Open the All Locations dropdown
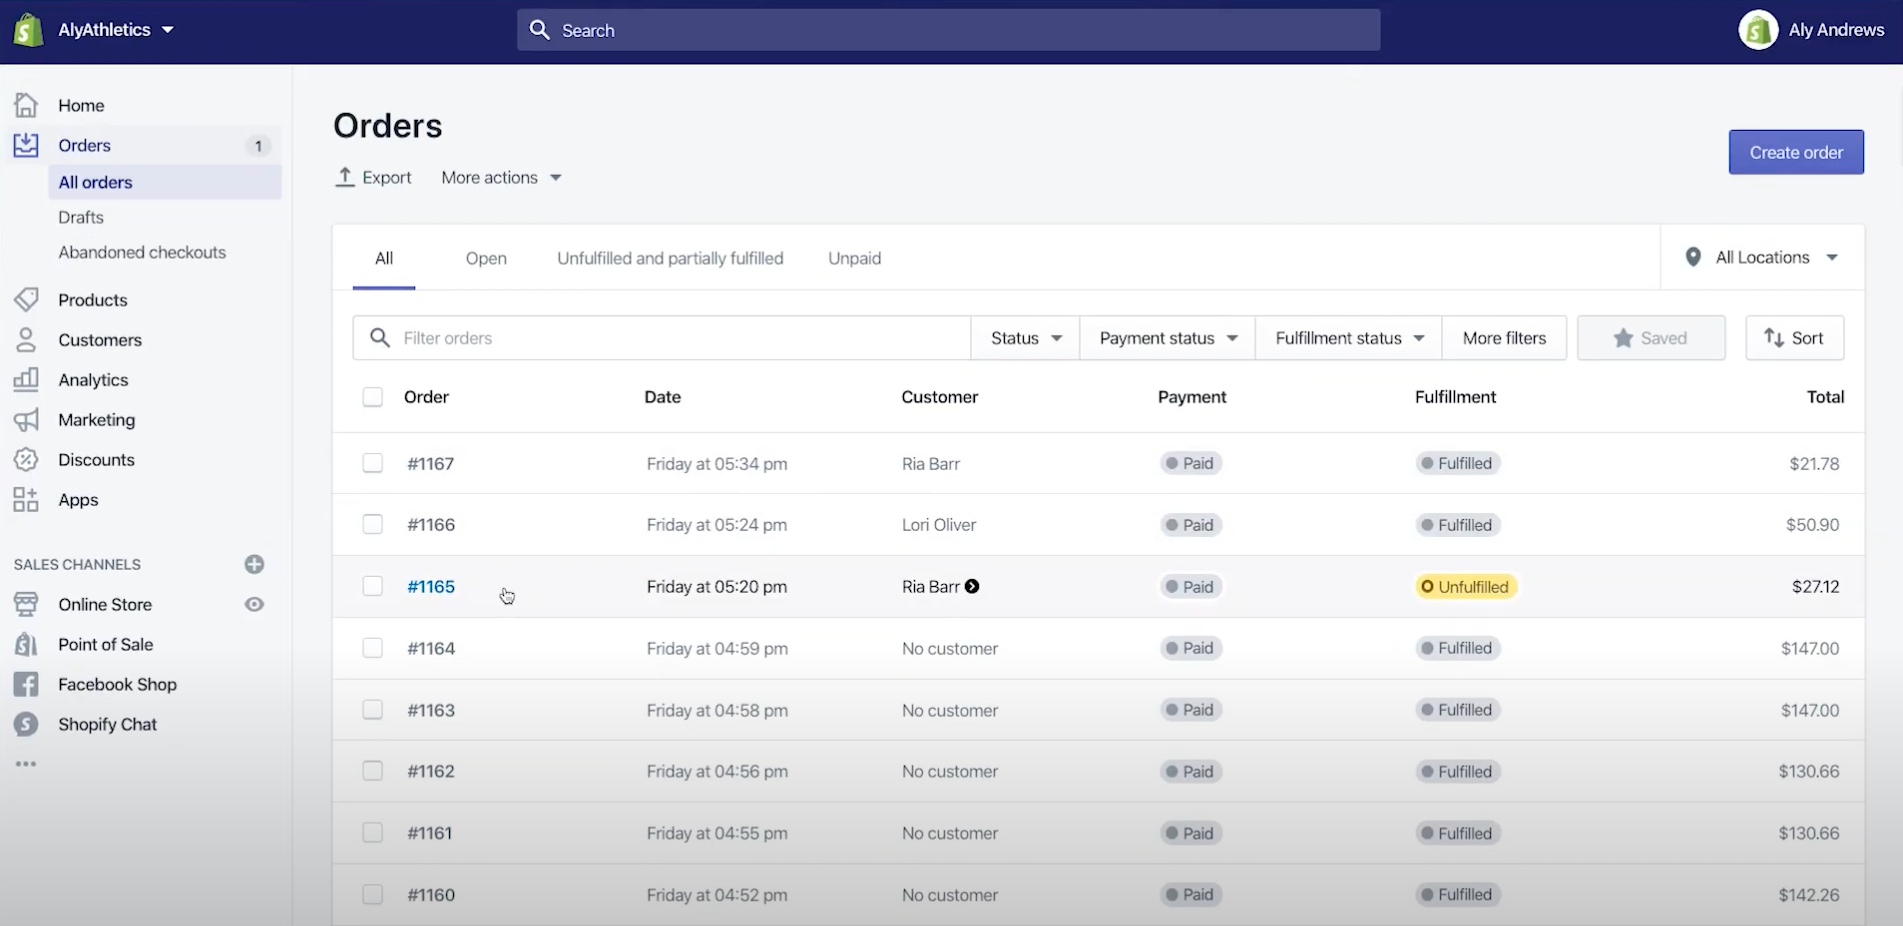1903x926 pixels. 1762,257
